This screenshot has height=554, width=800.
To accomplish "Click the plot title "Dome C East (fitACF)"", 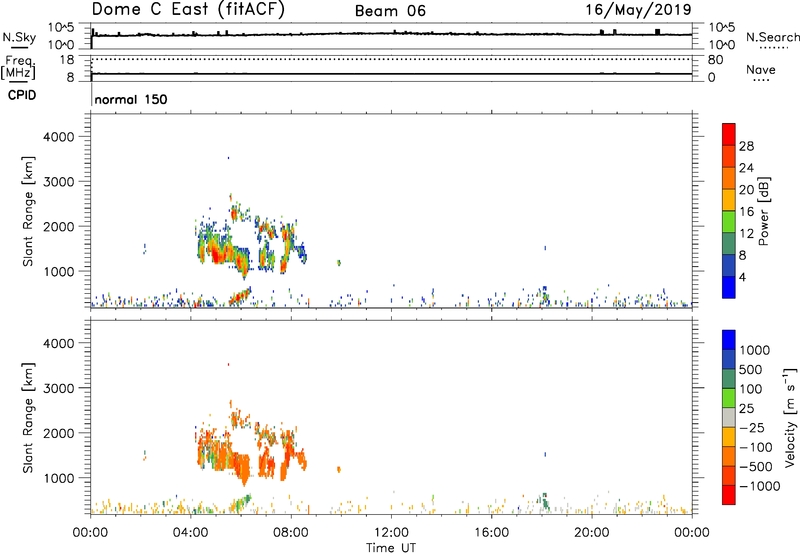I will point(188,10).
